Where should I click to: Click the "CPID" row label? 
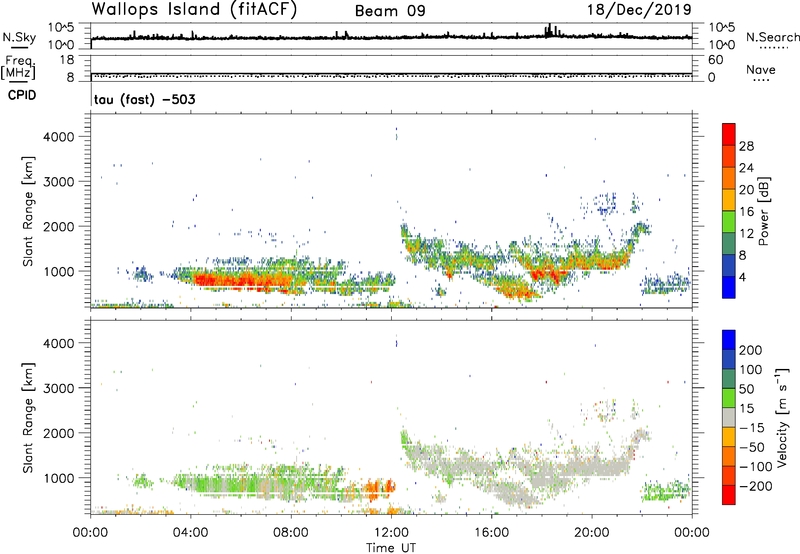click(x=21, y=95)
